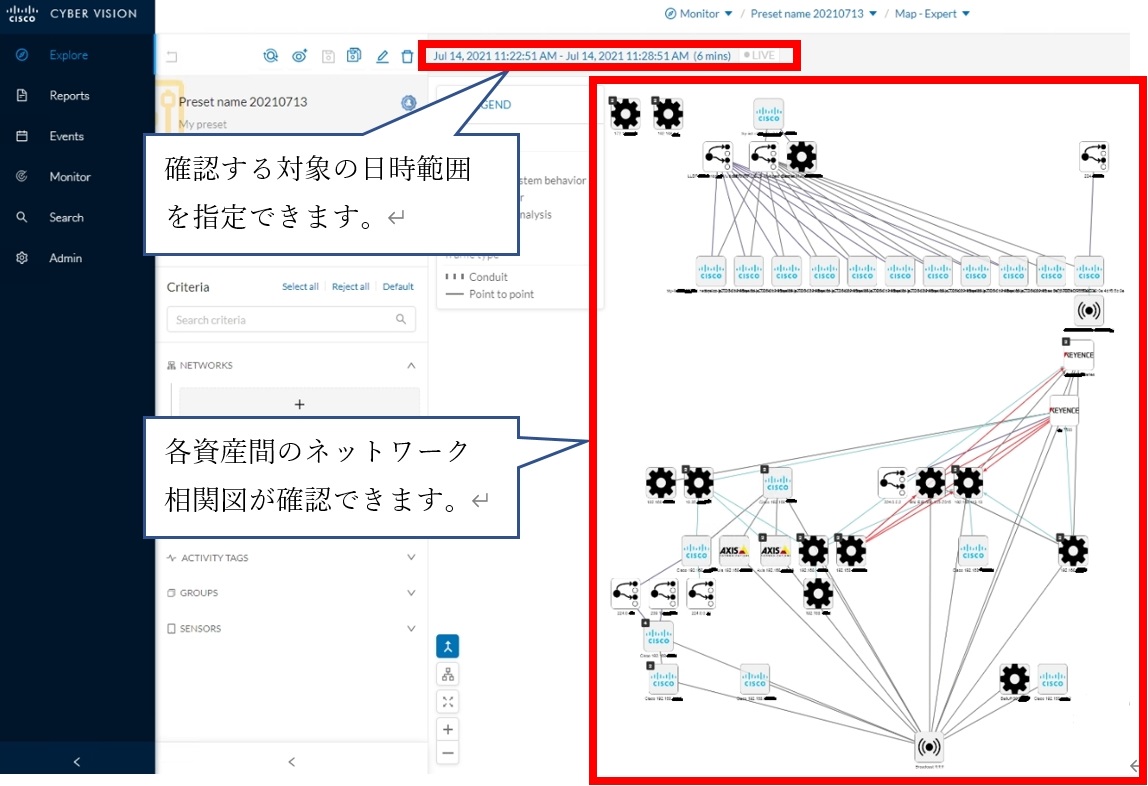Click the trash delete preset icon

(x=407, y=56)
